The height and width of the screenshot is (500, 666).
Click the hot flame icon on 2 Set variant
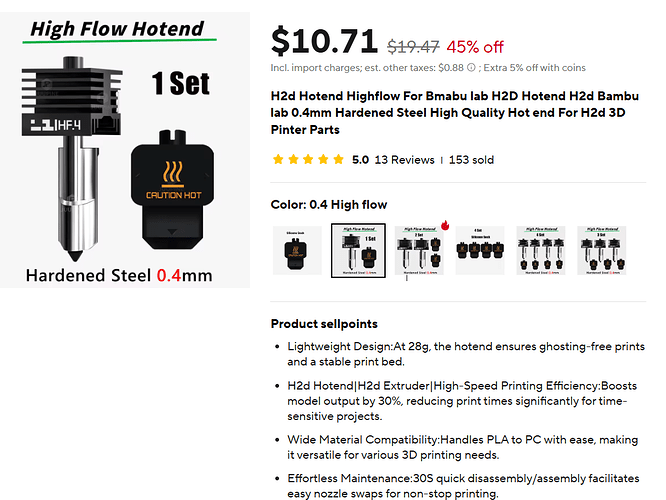click(445, 225)
